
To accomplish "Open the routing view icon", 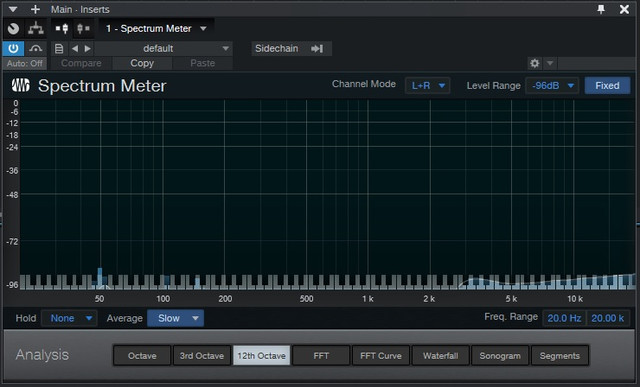I will click(36, 29).
